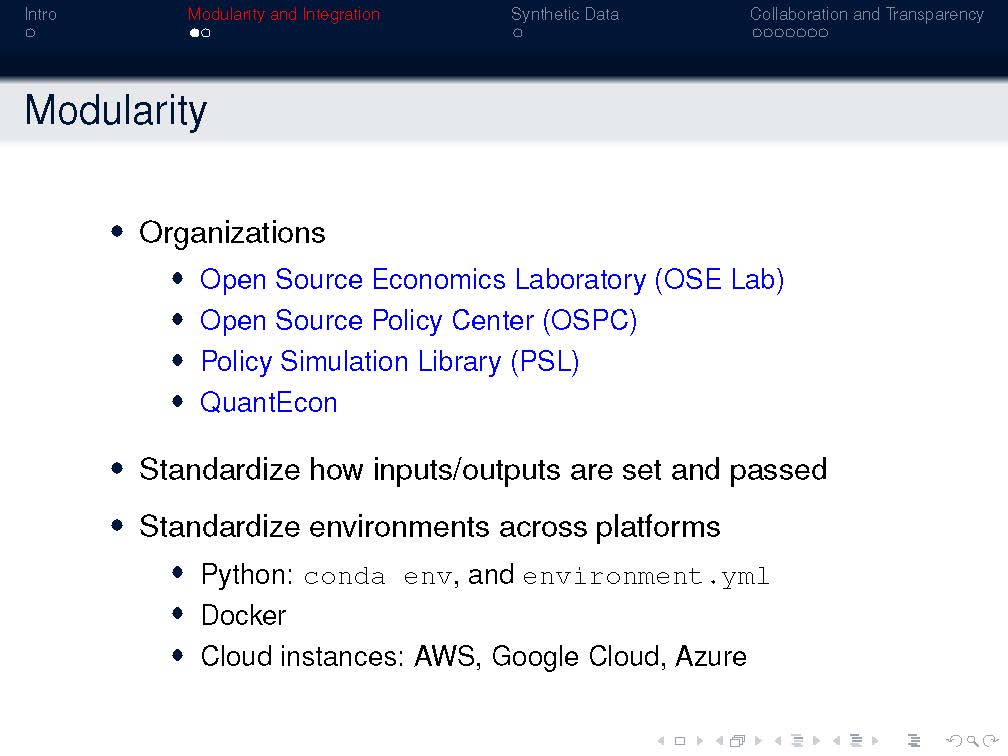Go forward one frame using frame right arrow
Screen dimensions: 1008x756
[x=759, y=741]
